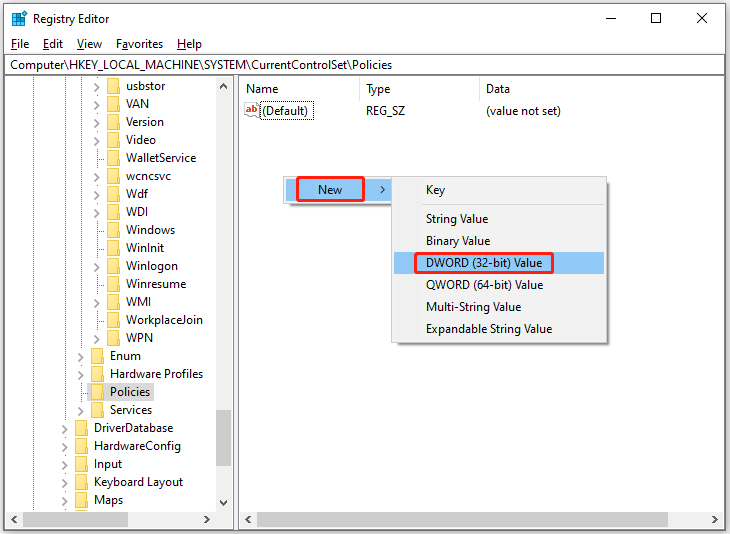Click the tree pane scroll up arrow
The image size is (730, 534).
point(223,87)
